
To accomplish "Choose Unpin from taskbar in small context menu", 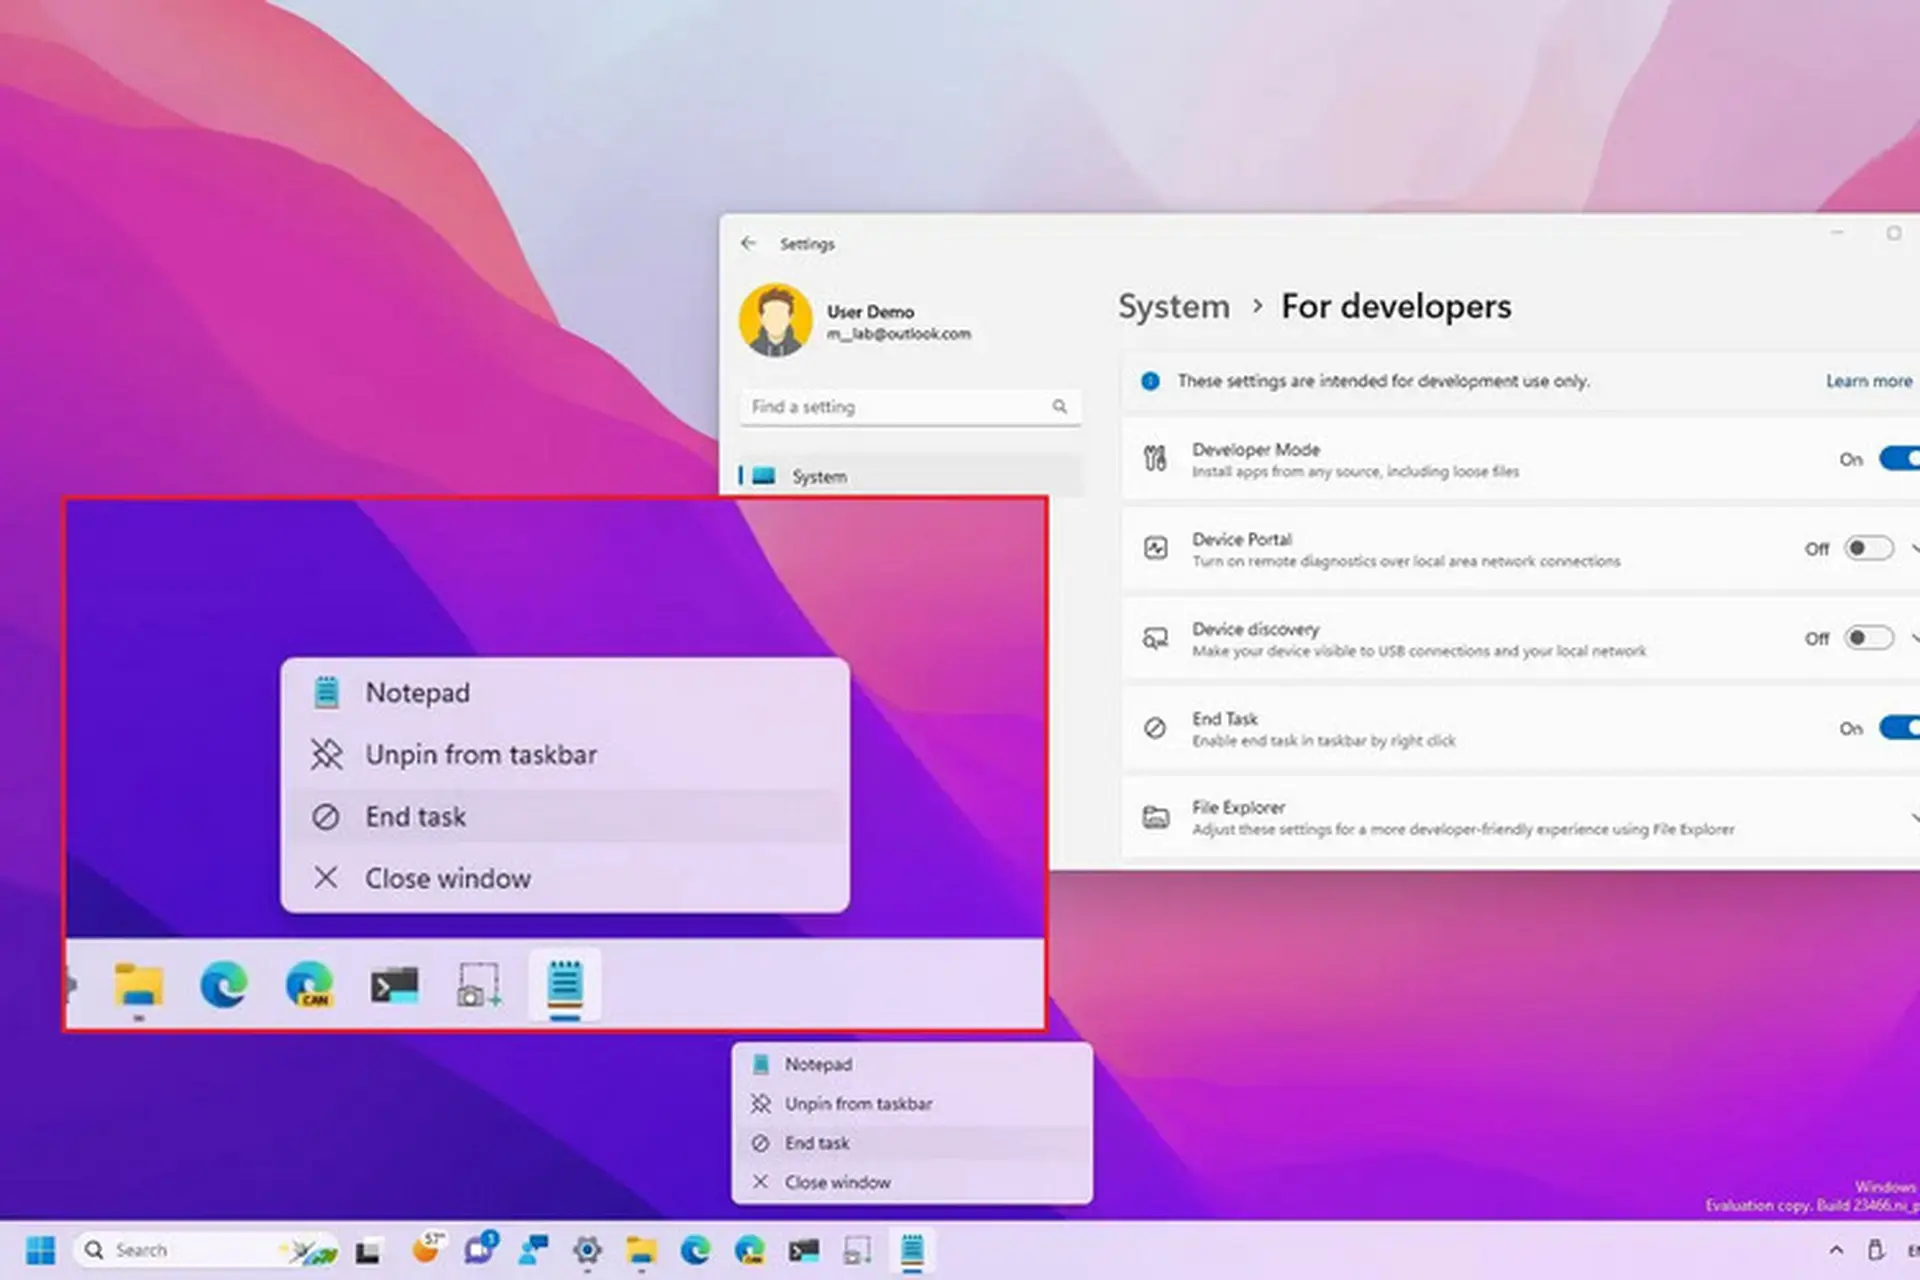I will point(912,1103).
